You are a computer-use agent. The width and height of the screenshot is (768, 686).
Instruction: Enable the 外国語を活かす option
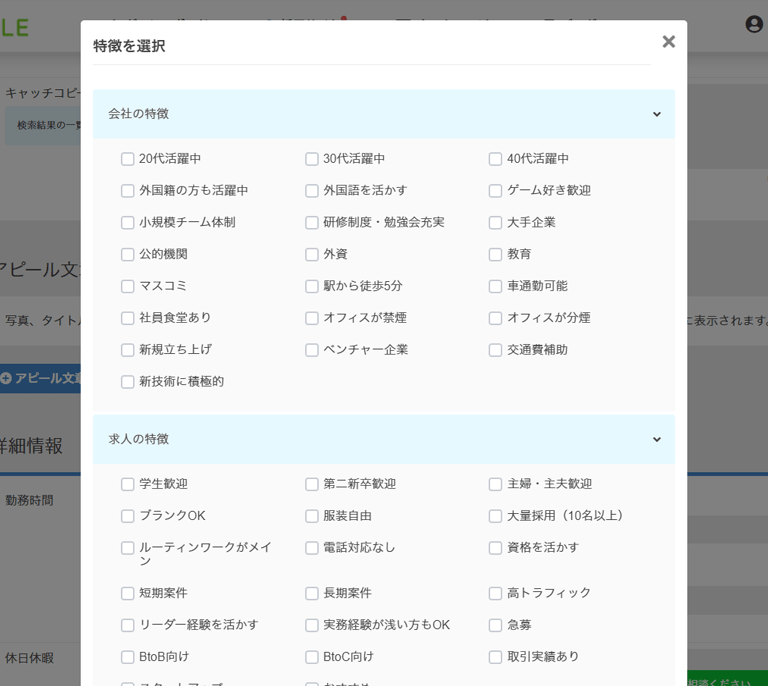click(312, 191)
